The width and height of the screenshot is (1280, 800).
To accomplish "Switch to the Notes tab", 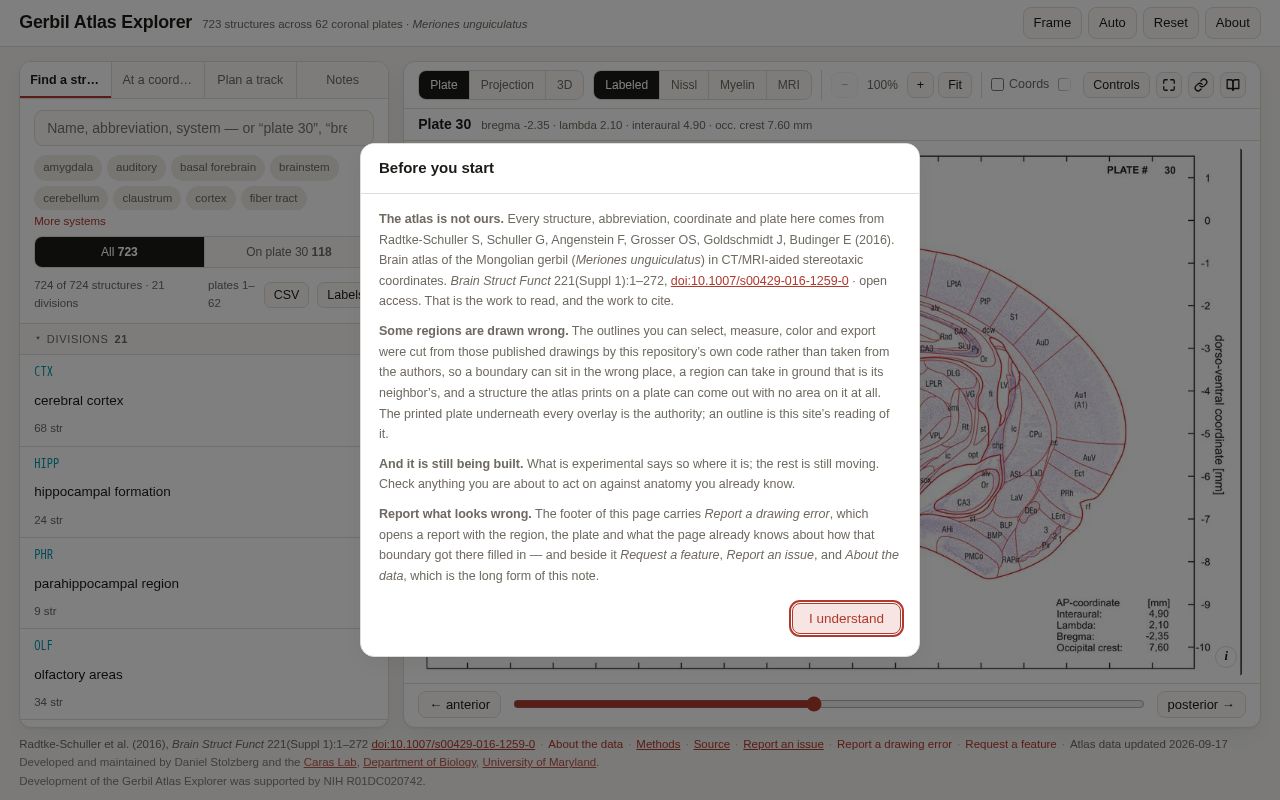I will coord(342,80).
